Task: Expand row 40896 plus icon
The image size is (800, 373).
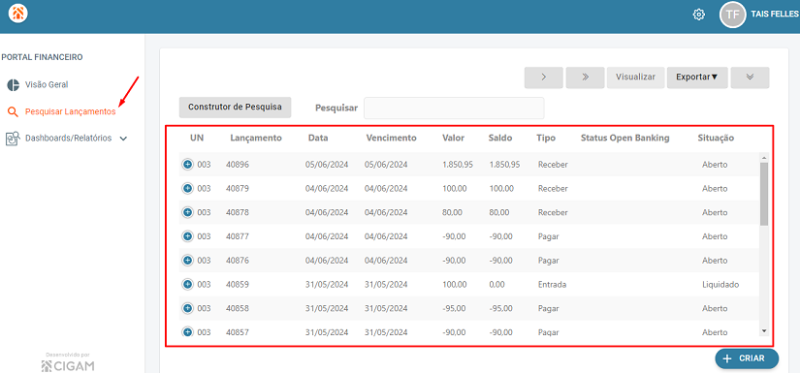Action: coord(187,164)
